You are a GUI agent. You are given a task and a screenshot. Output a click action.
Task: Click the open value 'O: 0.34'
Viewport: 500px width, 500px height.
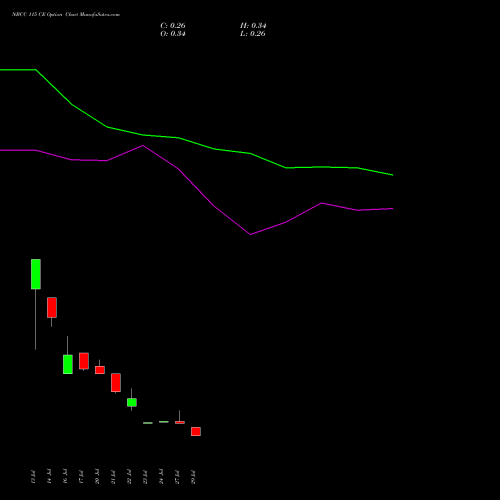[x=173, y=34]
